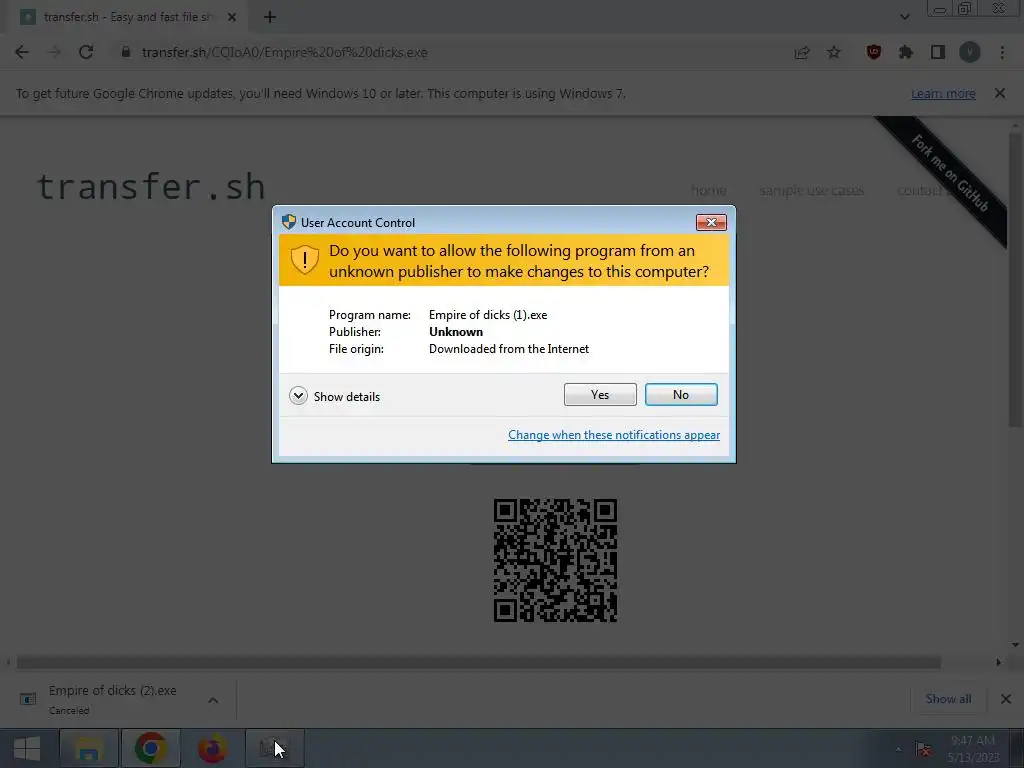The image size is (1024, 768).
Task: Click No in User Account Control dialog
Action: tap(681, 394)
